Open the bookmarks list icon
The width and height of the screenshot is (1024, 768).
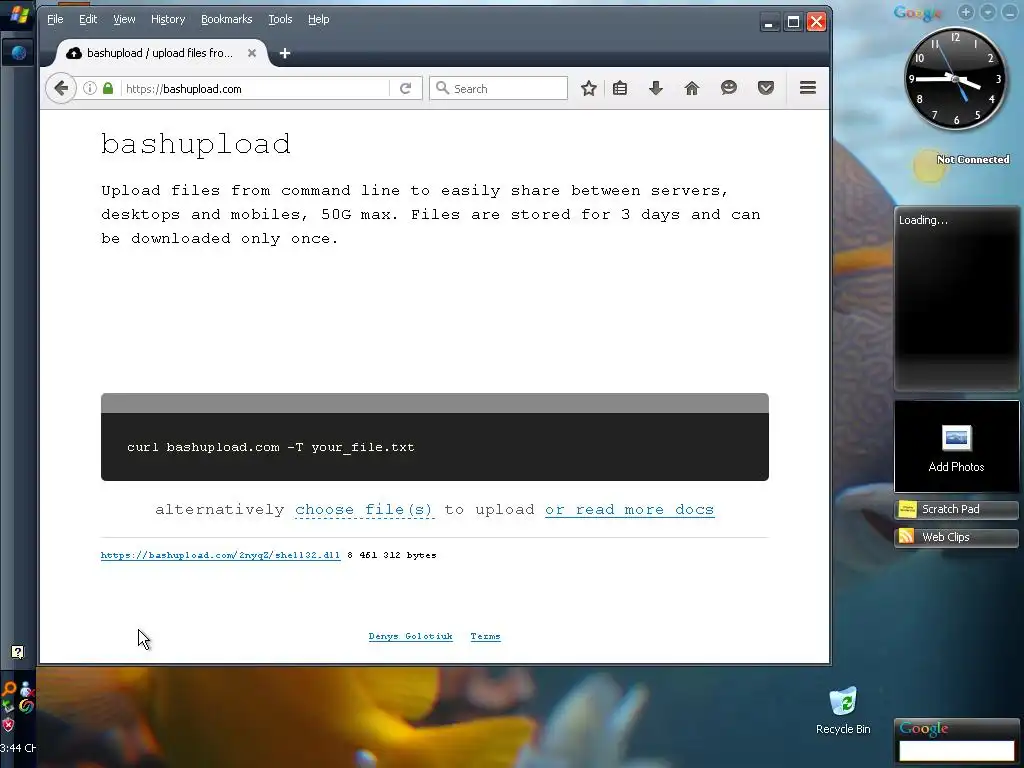tap(620, 88)
